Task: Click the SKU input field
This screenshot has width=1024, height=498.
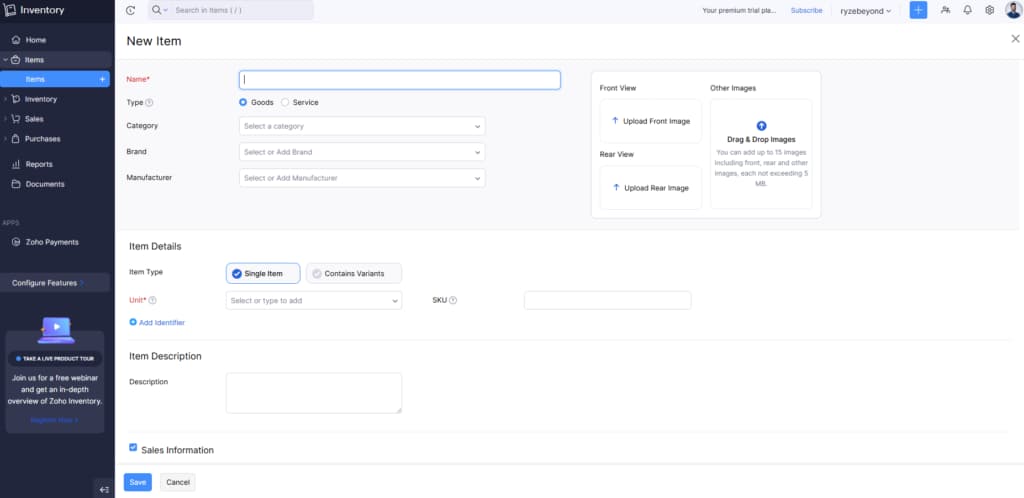Action: pos(607,300)
